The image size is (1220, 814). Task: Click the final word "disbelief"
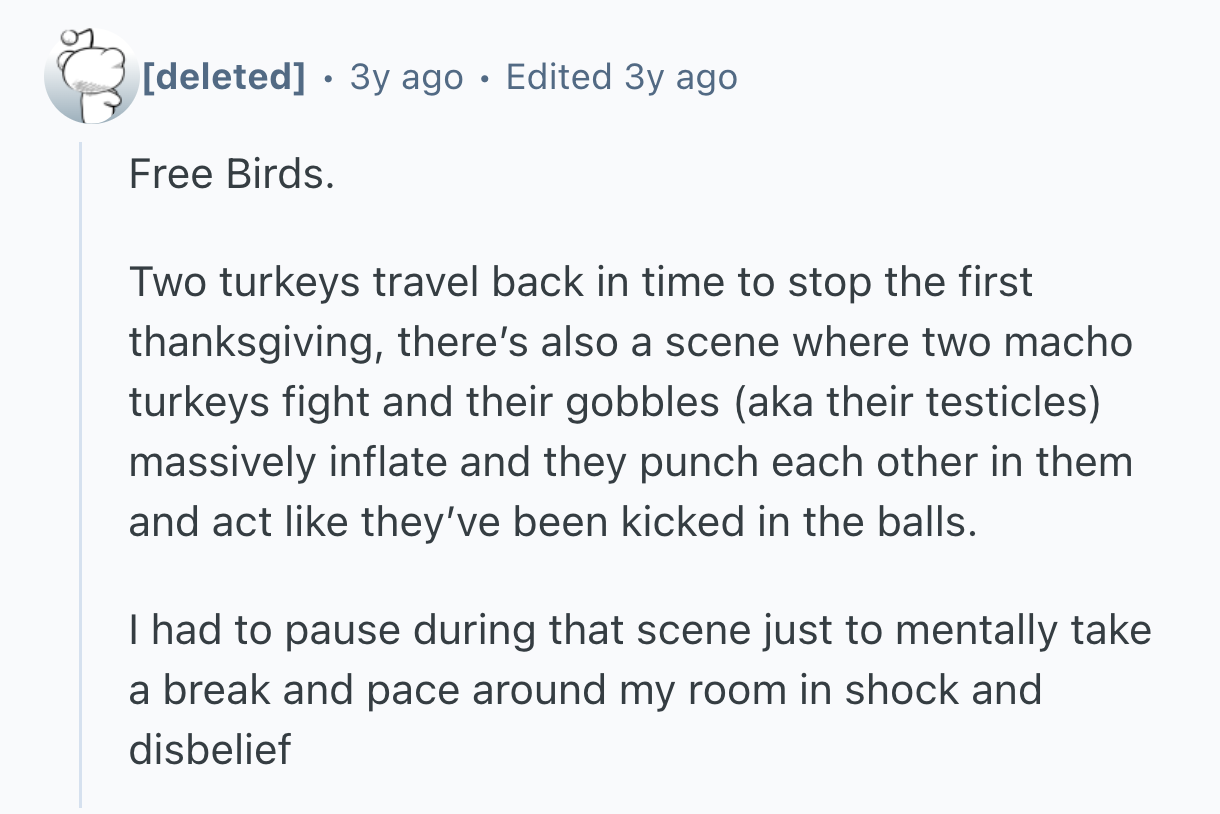pyautogui.click(x=210, y=751)
